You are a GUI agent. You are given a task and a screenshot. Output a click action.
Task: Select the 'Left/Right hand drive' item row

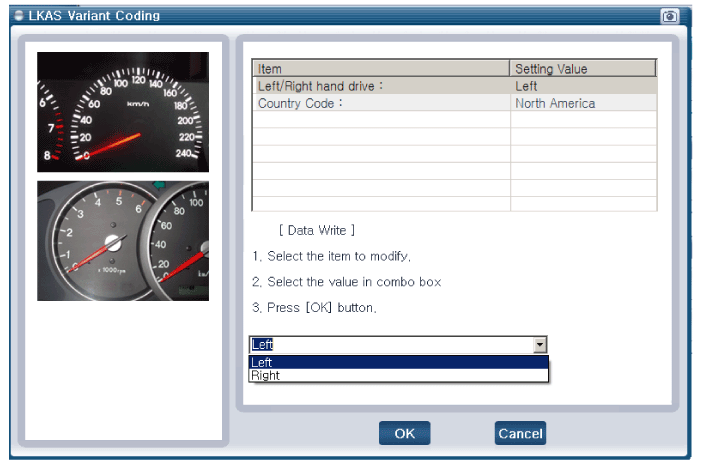pos(380,86)
